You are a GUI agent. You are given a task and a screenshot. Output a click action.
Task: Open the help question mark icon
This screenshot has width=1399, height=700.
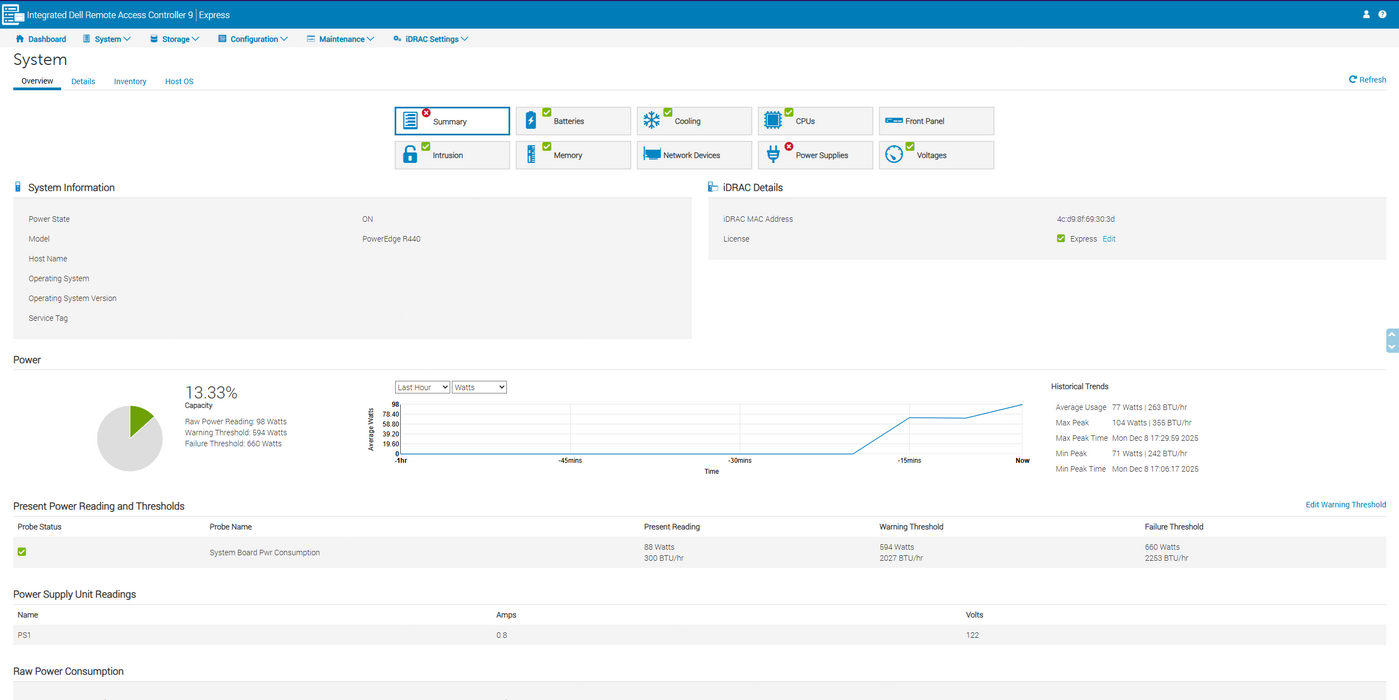coord(1383,14)
